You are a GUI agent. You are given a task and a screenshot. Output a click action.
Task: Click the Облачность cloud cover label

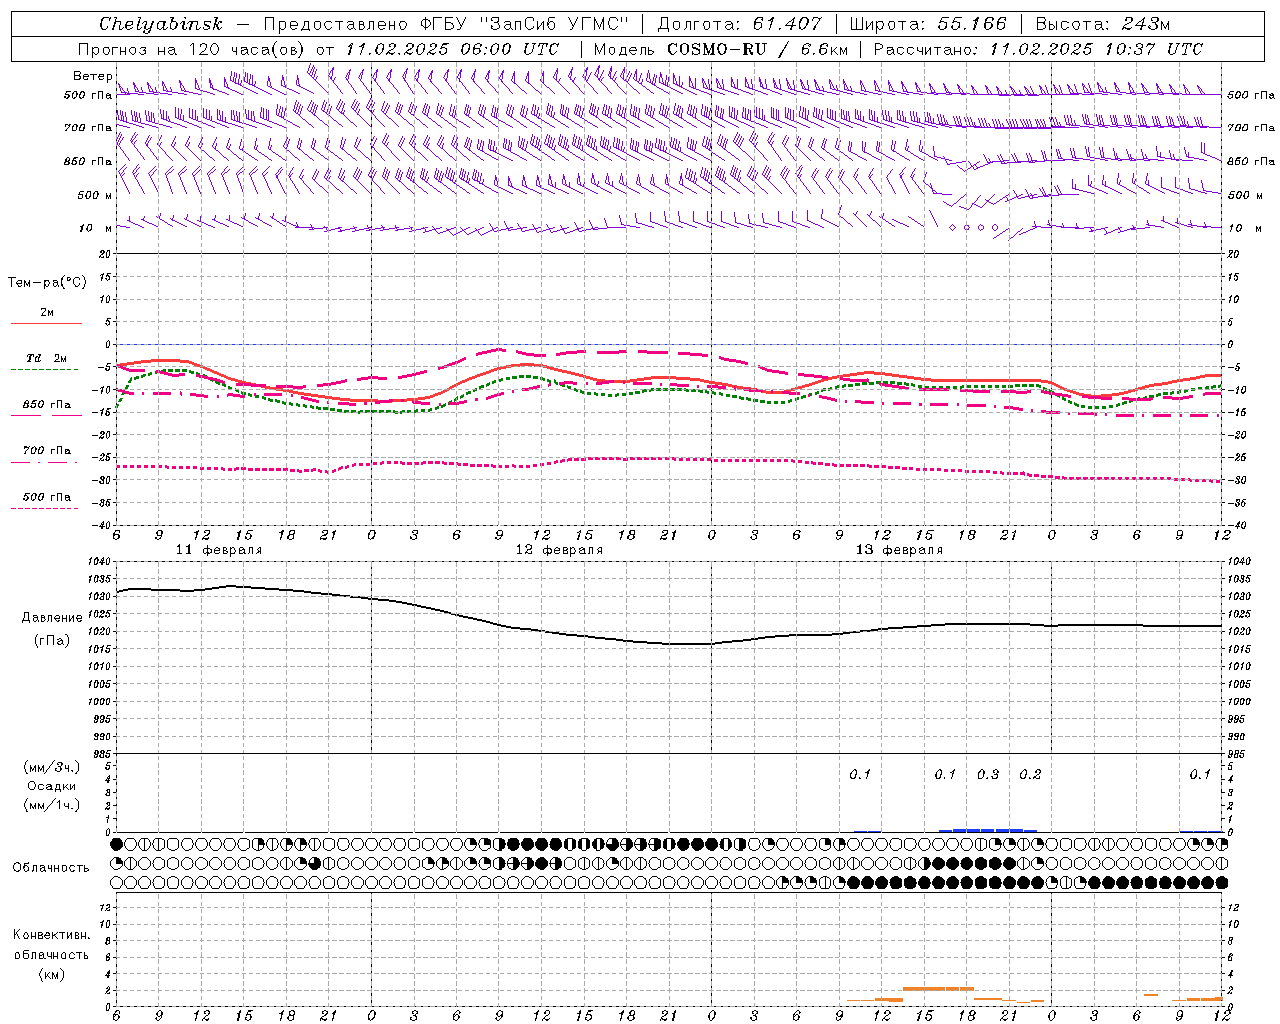pos(51,867)
